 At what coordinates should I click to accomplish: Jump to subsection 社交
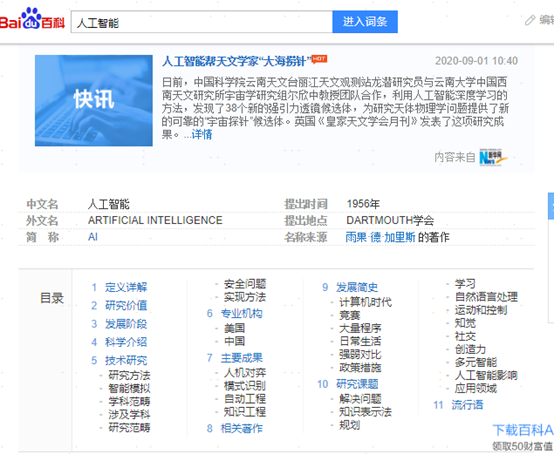pos(465,336)
